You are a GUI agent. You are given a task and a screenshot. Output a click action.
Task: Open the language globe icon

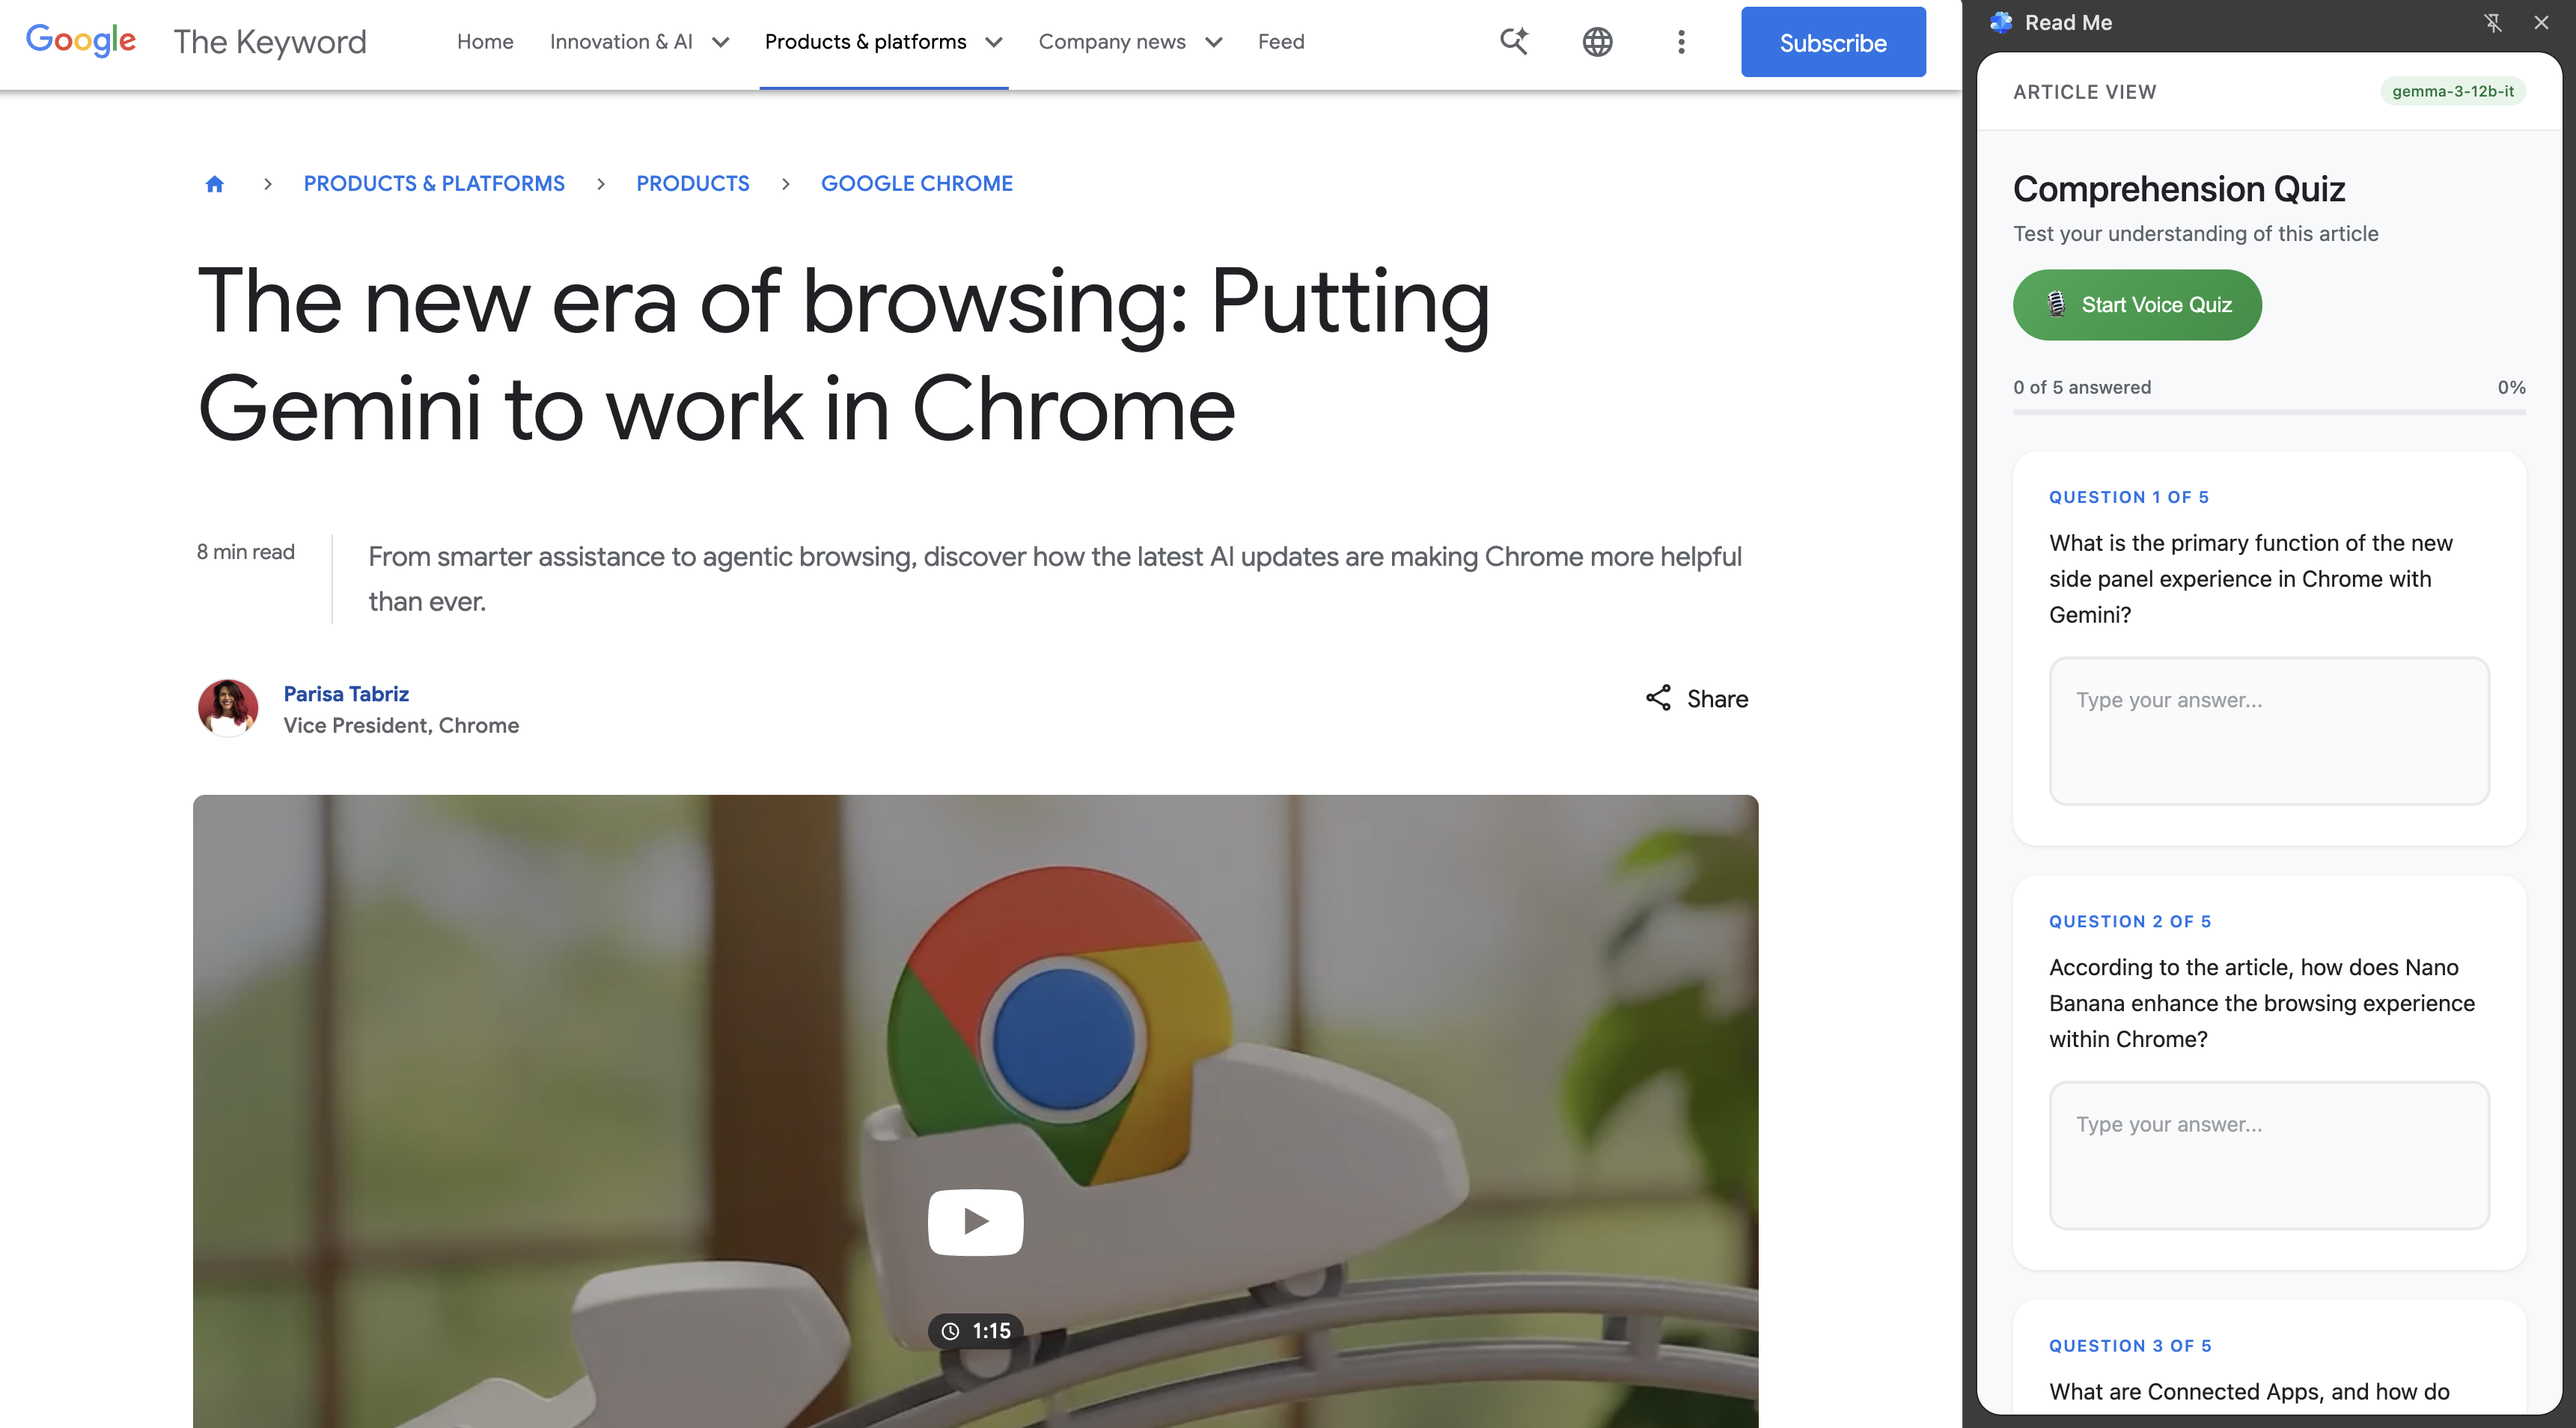(1597, 42)
